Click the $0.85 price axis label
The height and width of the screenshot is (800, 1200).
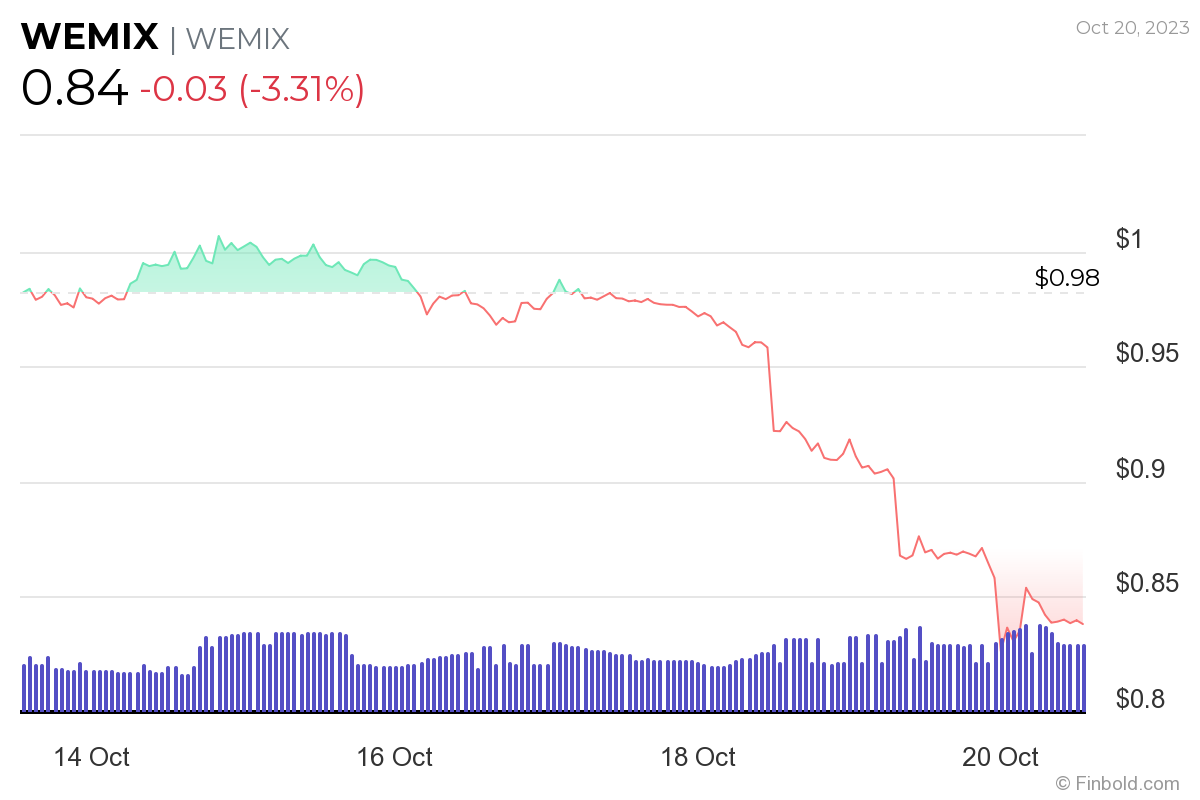[x=1148, y=583]
